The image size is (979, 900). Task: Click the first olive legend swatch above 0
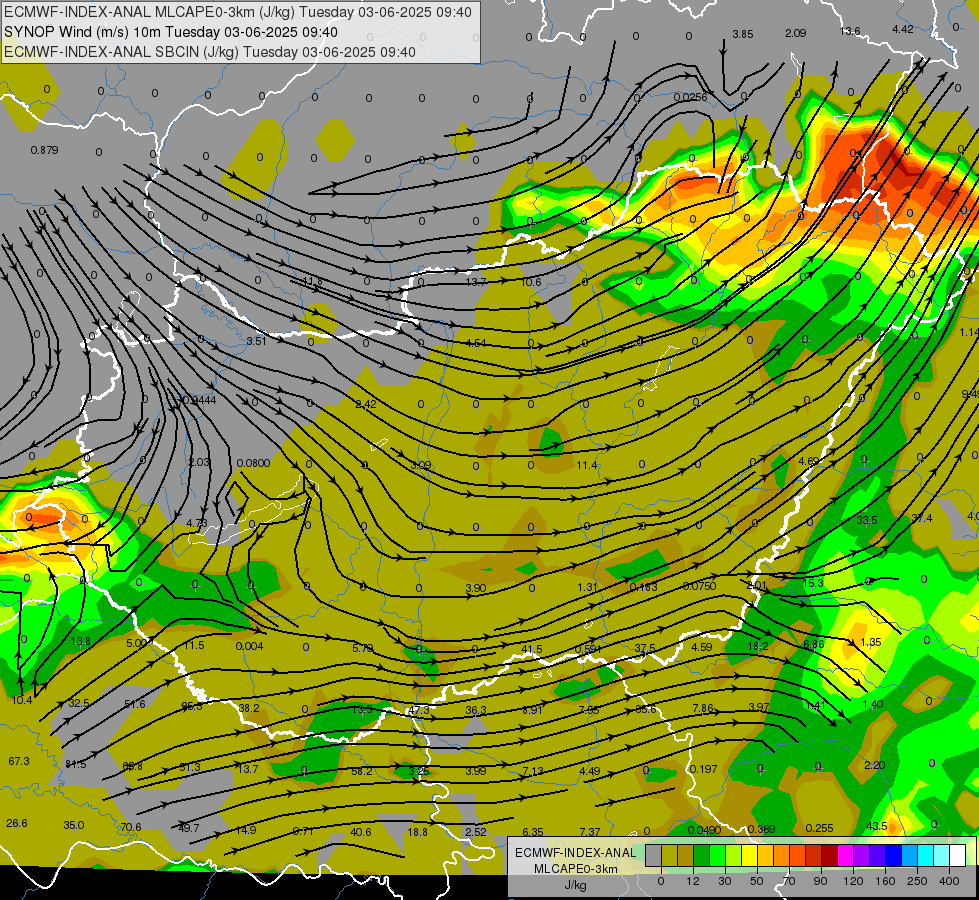[669, 855]
